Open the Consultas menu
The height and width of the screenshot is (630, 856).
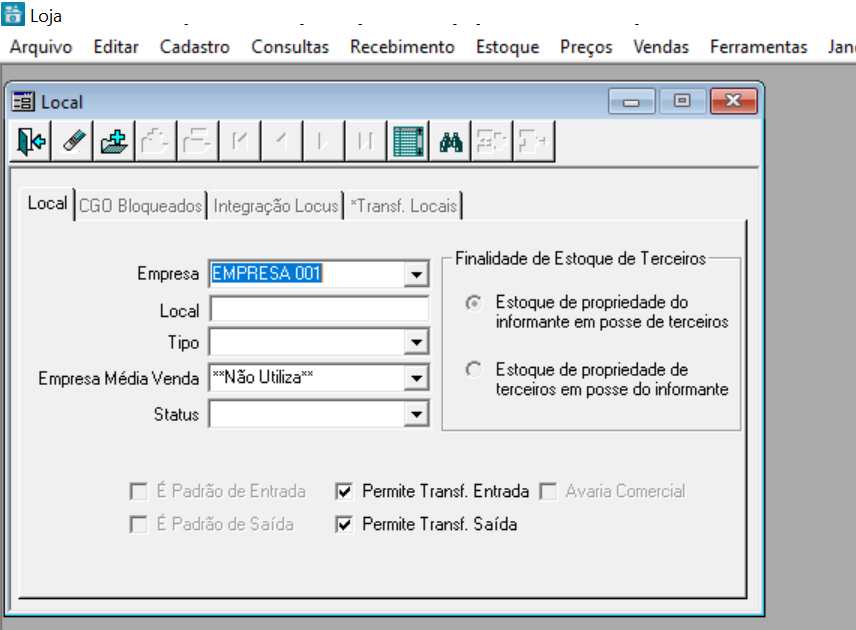coord(290,47)
